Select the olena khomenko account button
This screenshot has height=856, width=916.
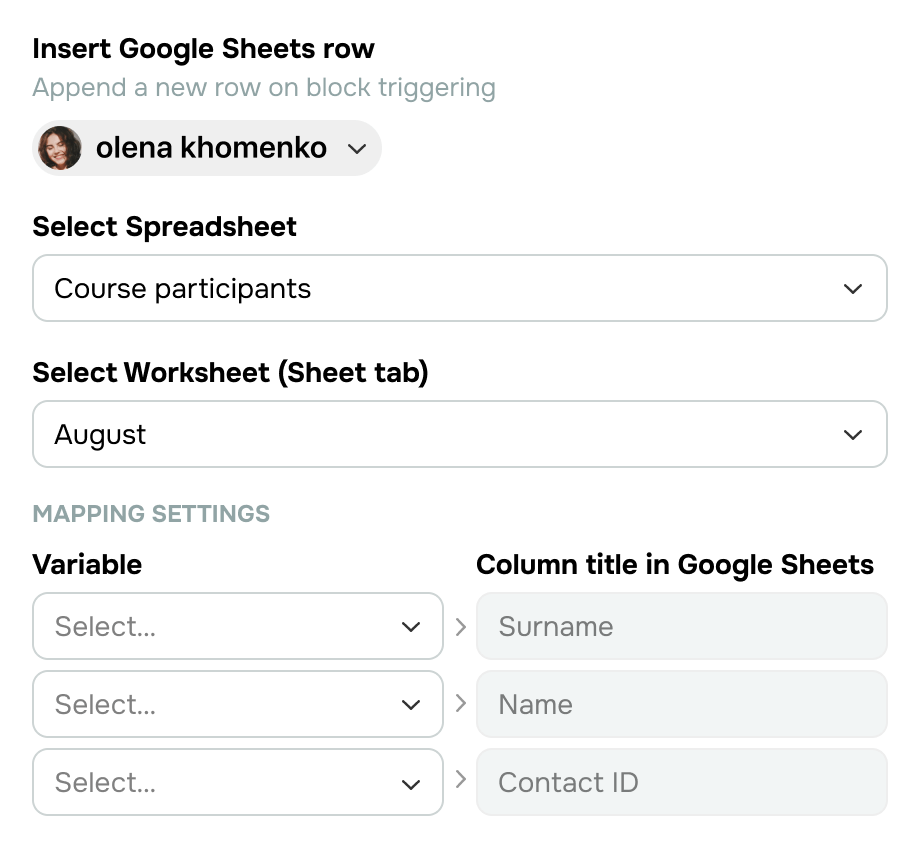pos(207,148)
